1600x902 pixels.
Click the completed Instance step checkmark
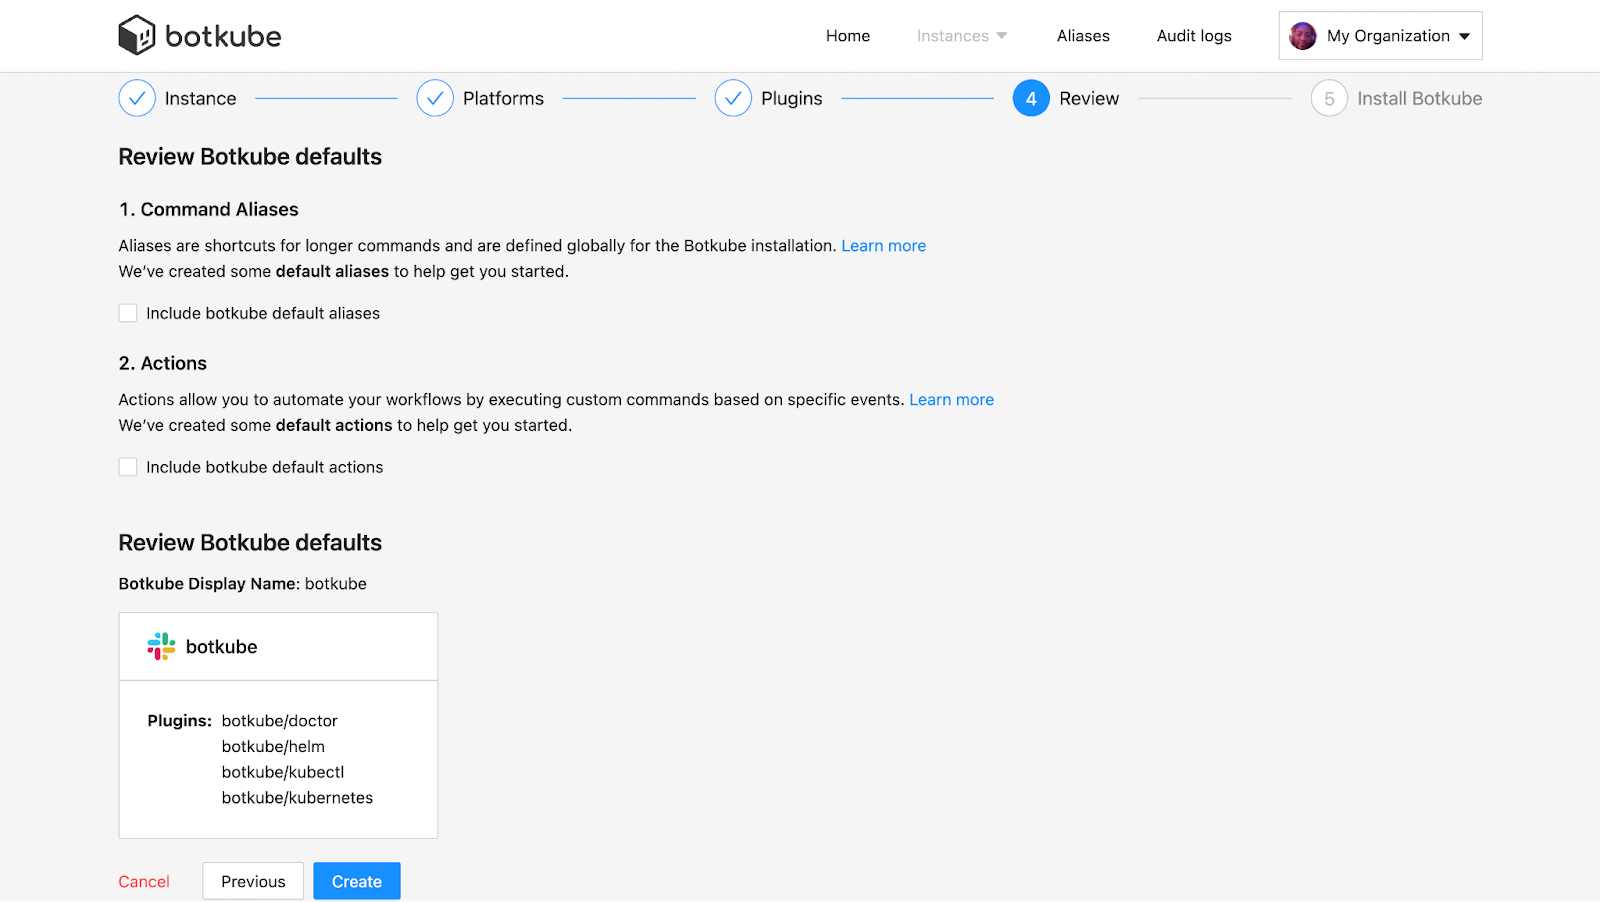[x=136, y=98]
